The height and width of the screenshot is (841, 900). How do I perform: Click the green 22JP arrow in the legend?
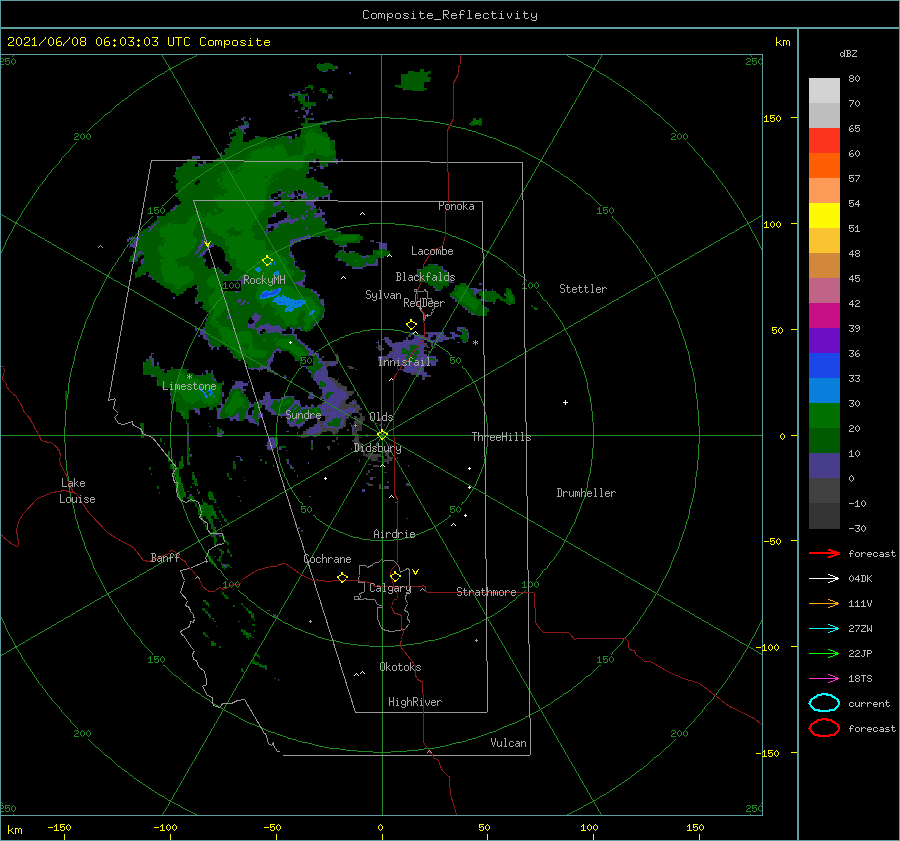pyautogui.click(x=824, y=653)
